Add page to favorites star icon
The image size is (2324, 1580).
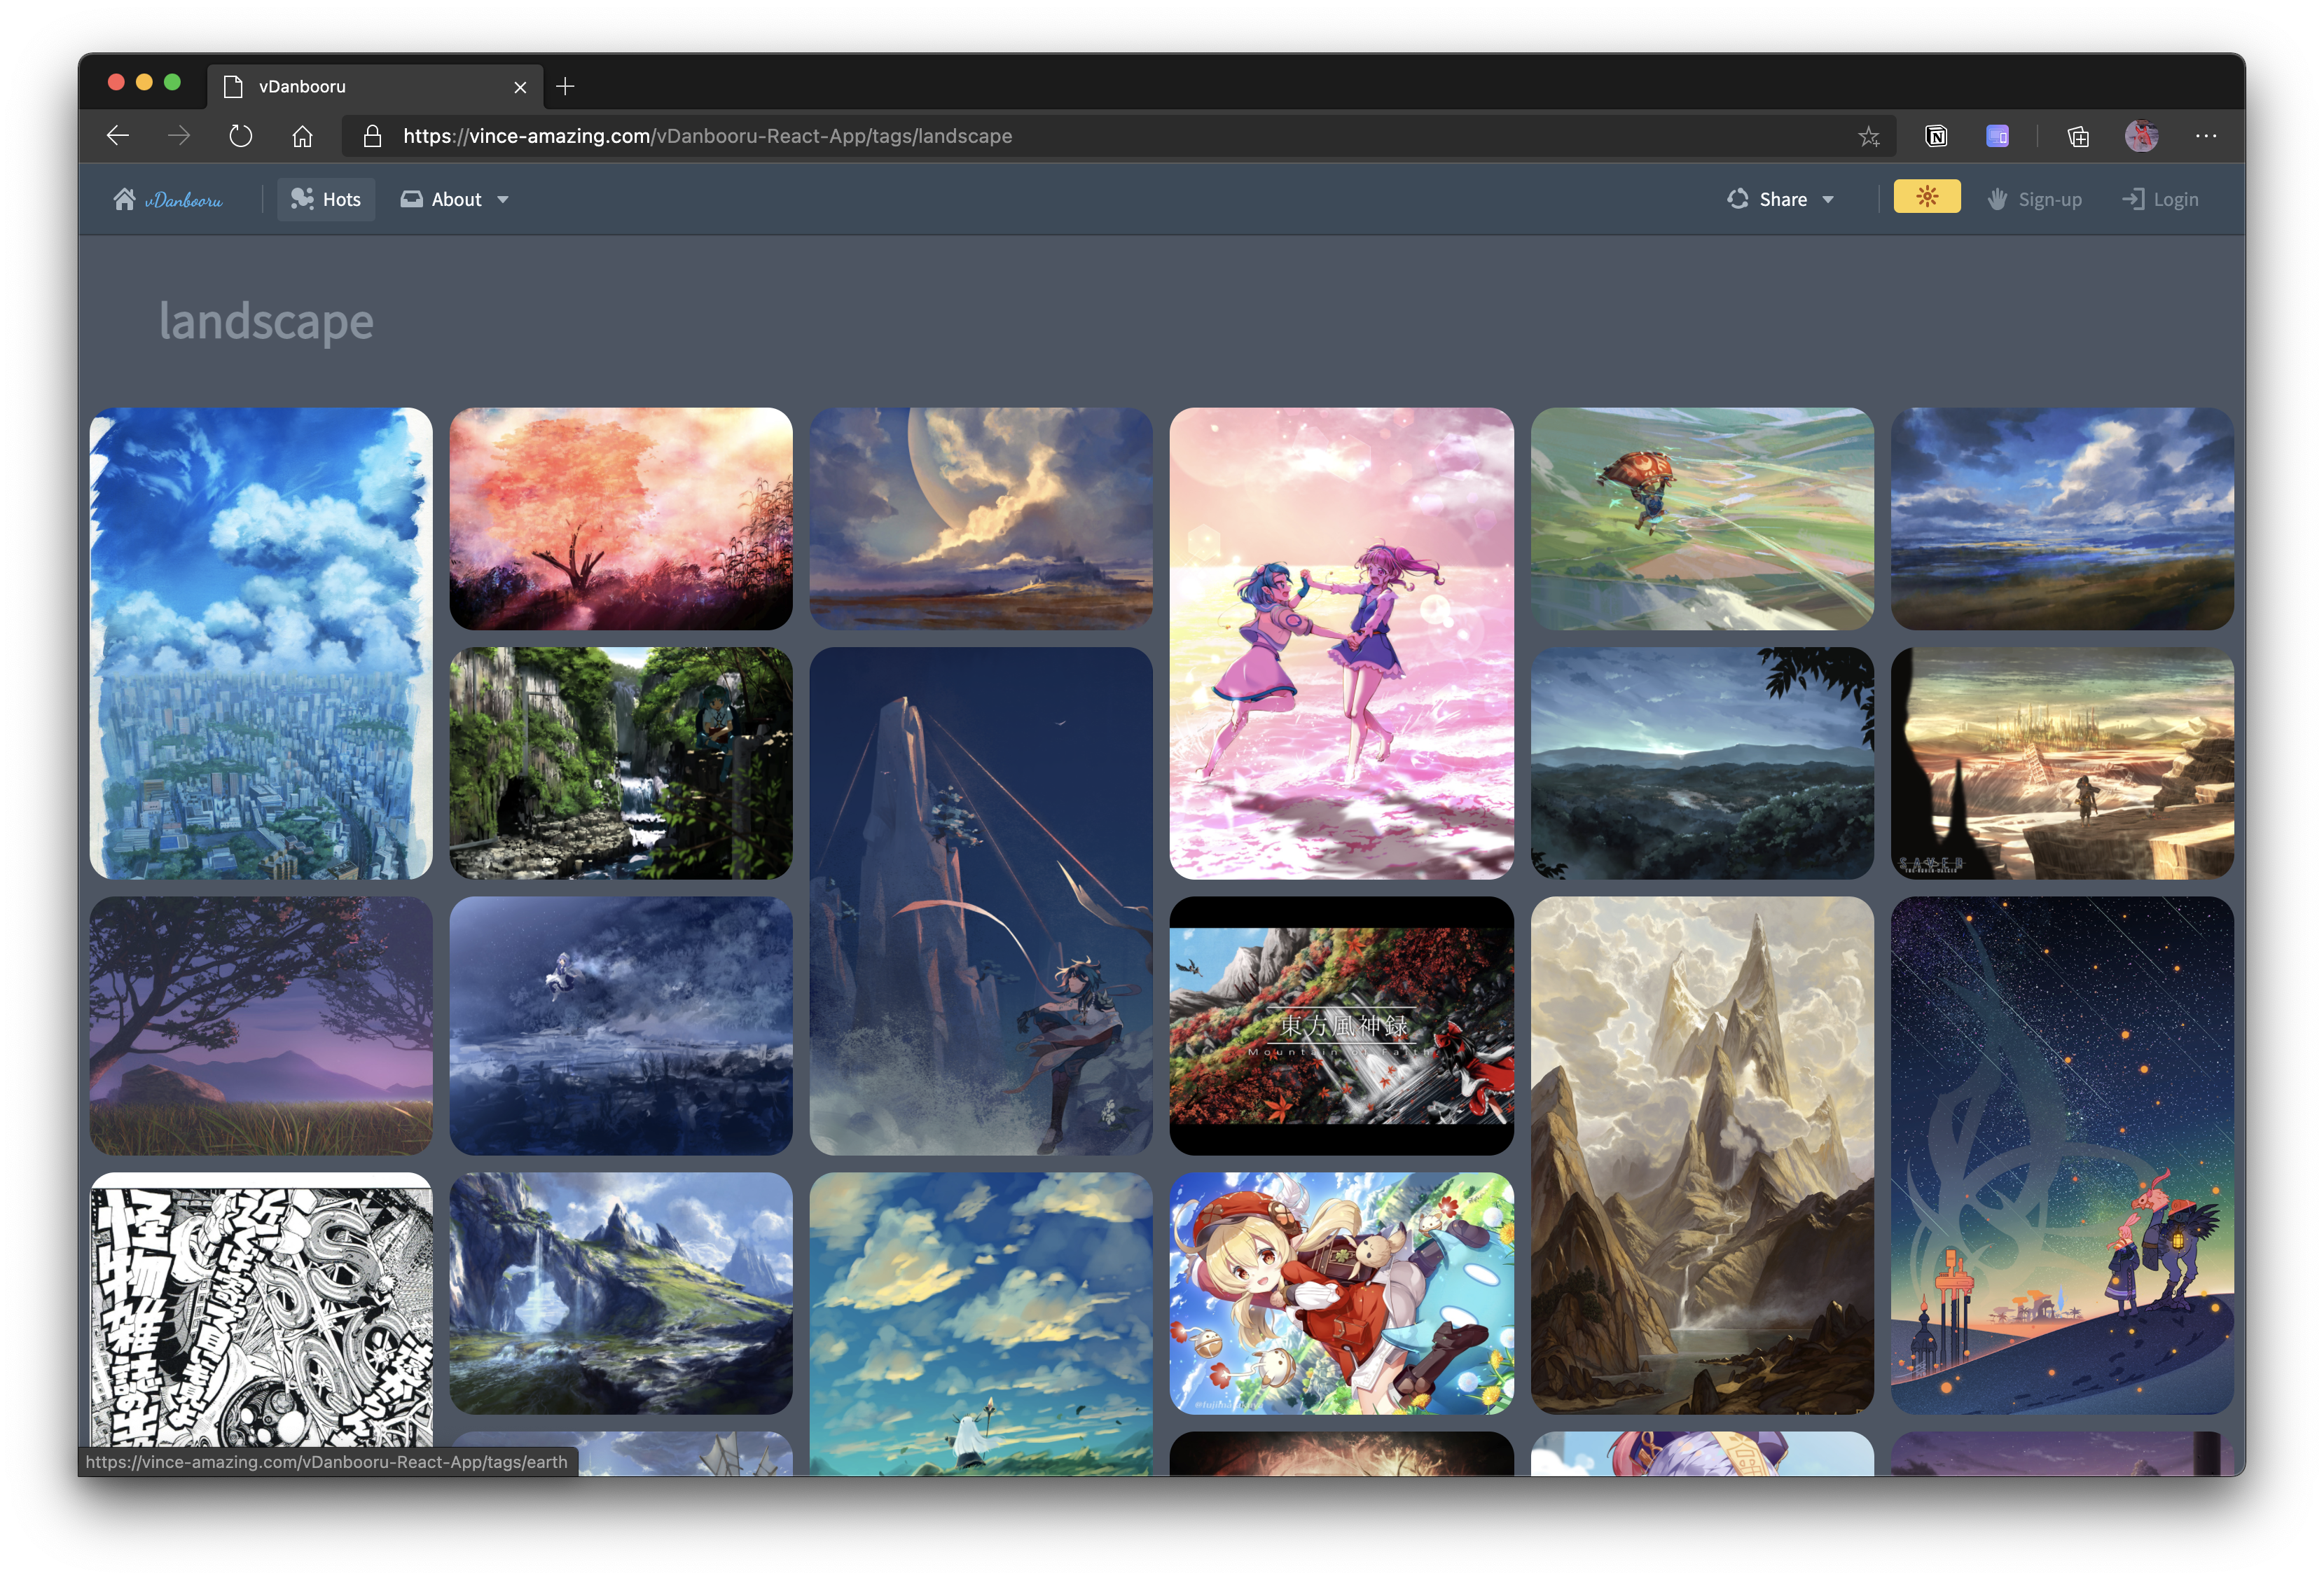(1868, 136)
